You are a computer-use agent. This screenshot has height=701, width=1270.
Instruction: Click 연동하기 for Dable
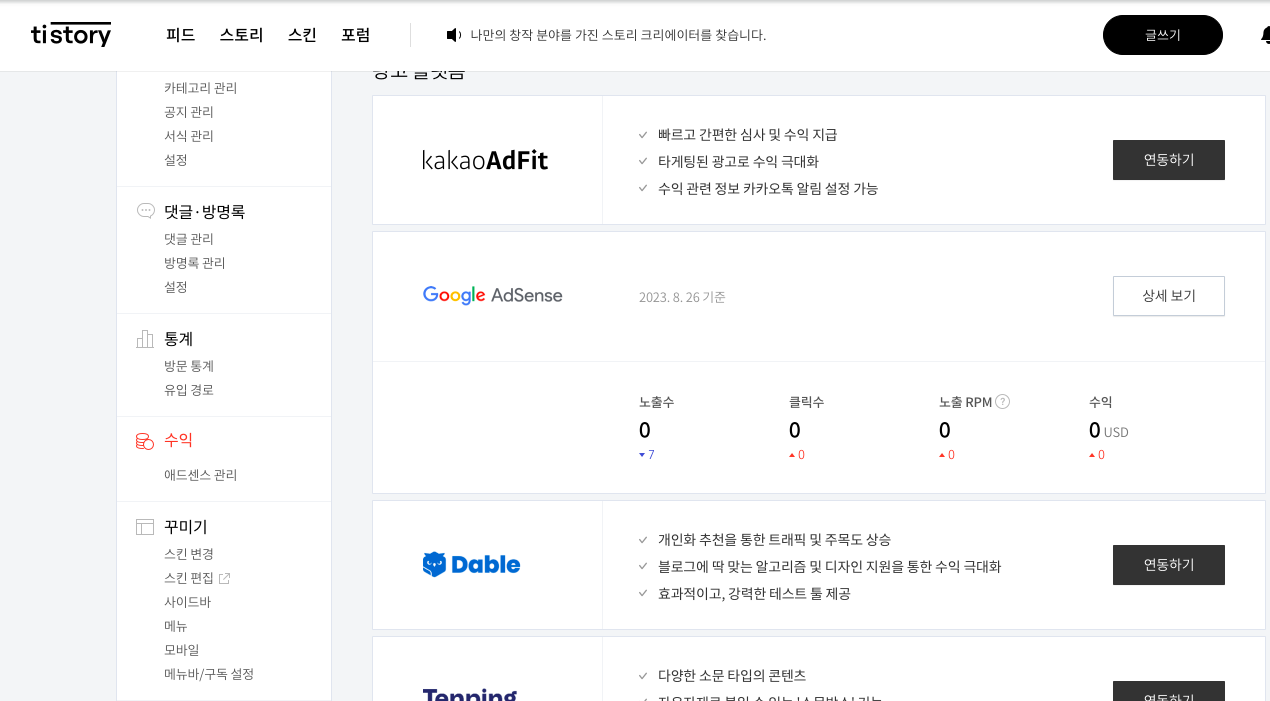(1169, 565)
